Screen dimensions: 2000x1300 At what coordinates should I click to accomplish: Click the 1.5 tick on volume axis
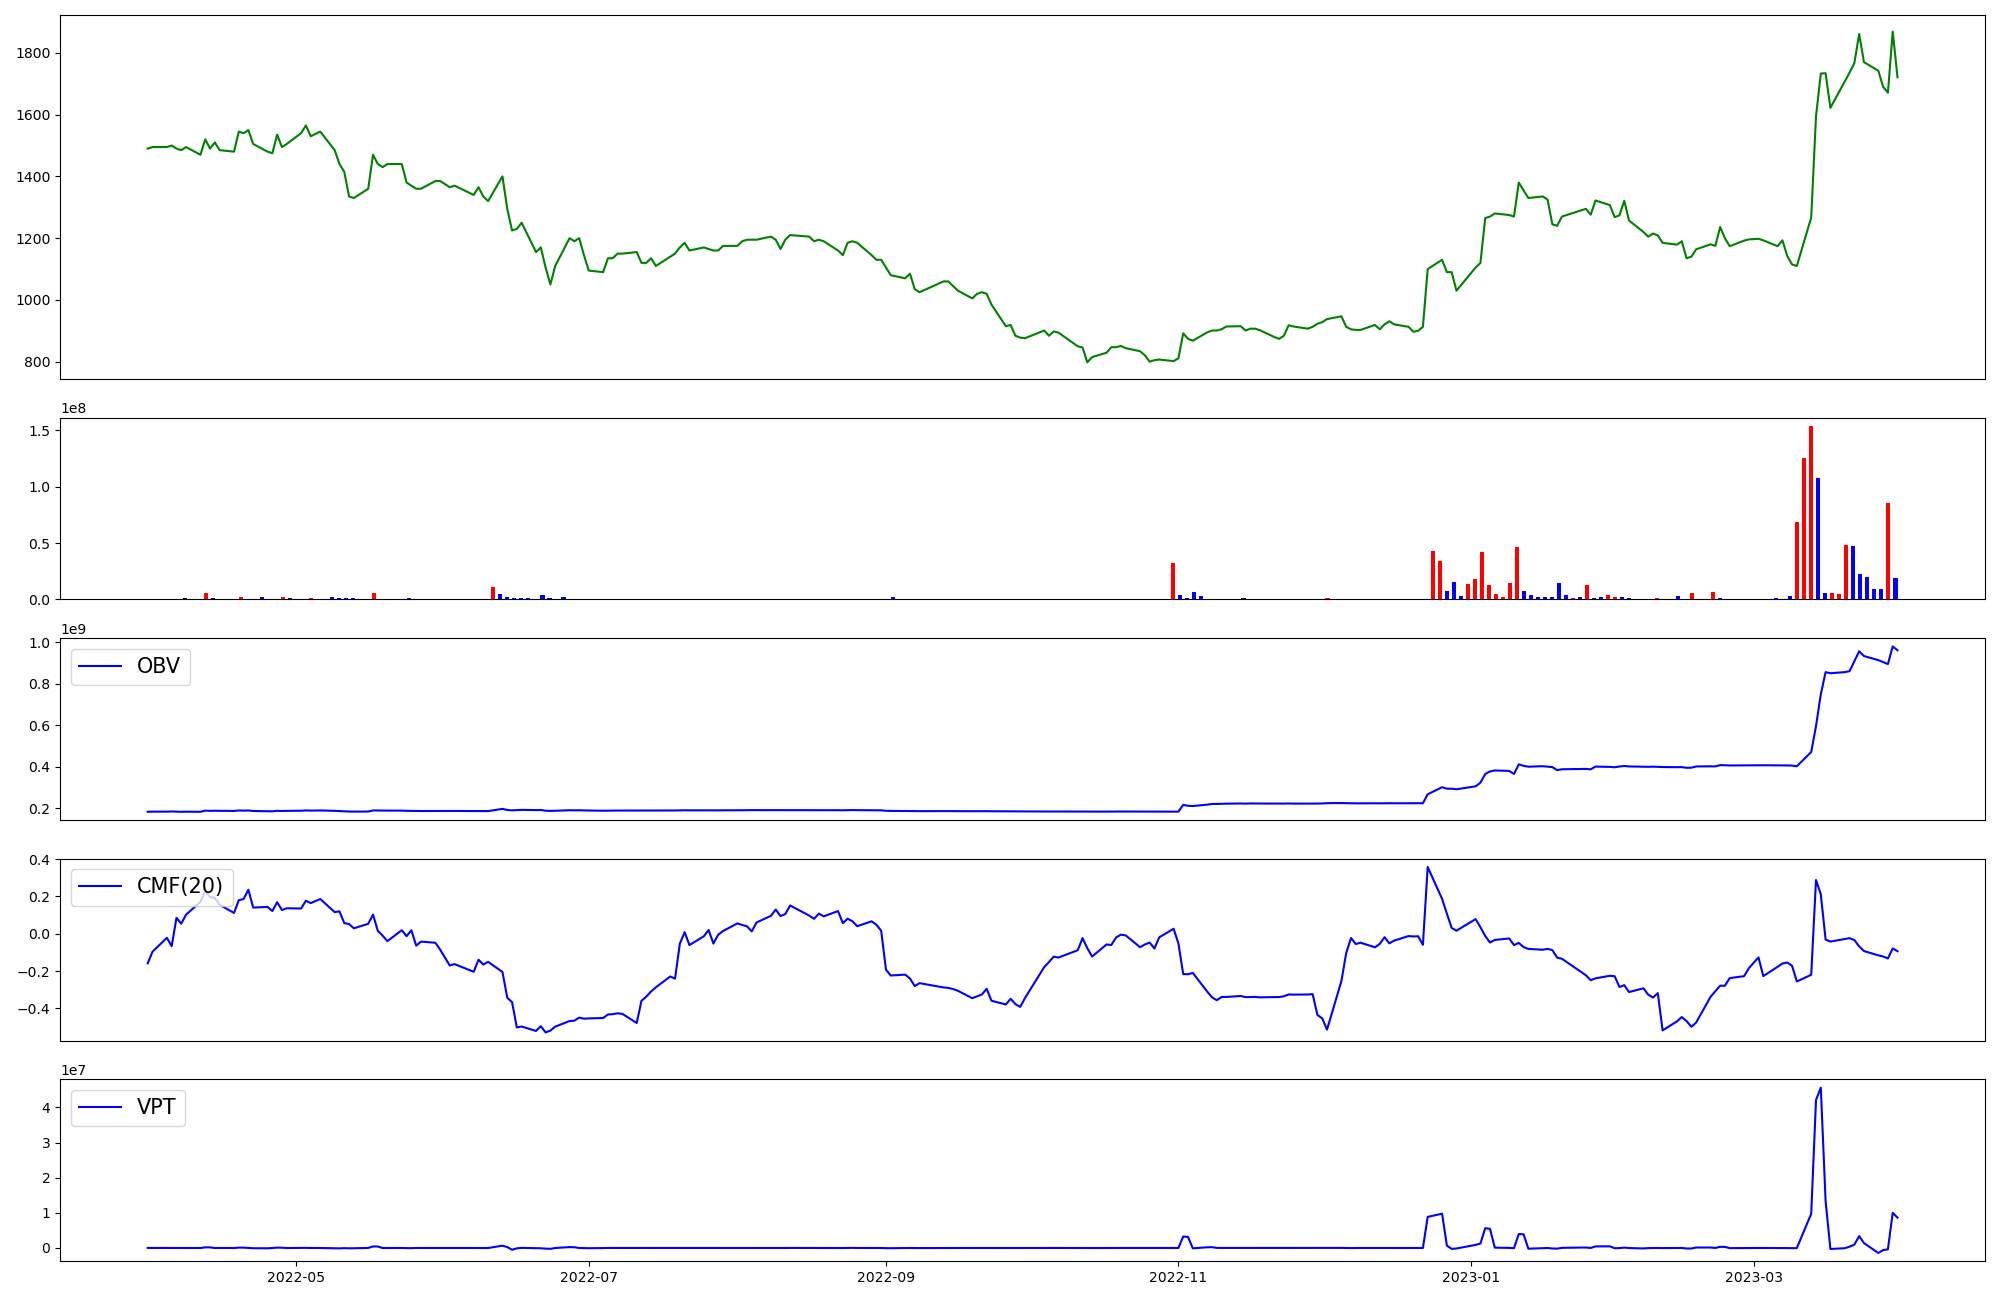(x=40, y=431)
